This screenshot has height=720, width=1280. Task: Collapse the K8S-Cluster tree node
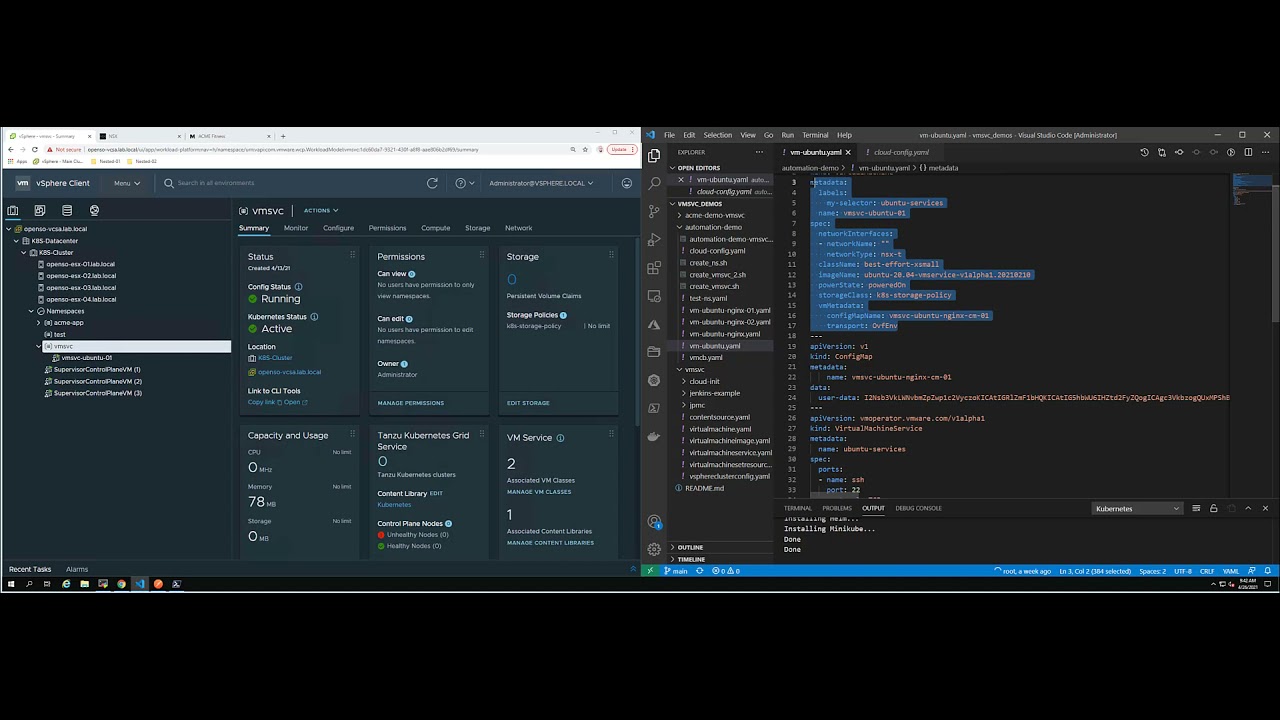tap(24, 253)
